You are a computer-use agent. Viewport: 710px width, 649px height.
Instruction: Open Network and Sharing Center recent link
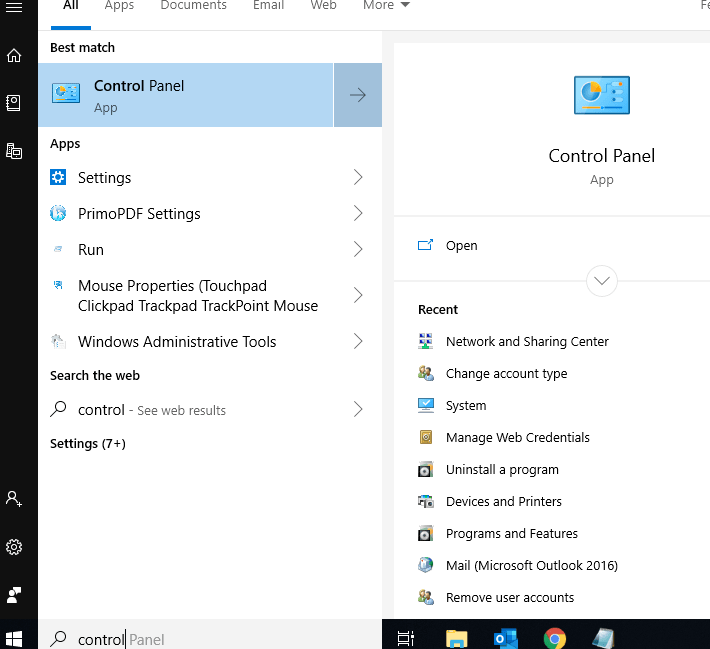point(527,341)
